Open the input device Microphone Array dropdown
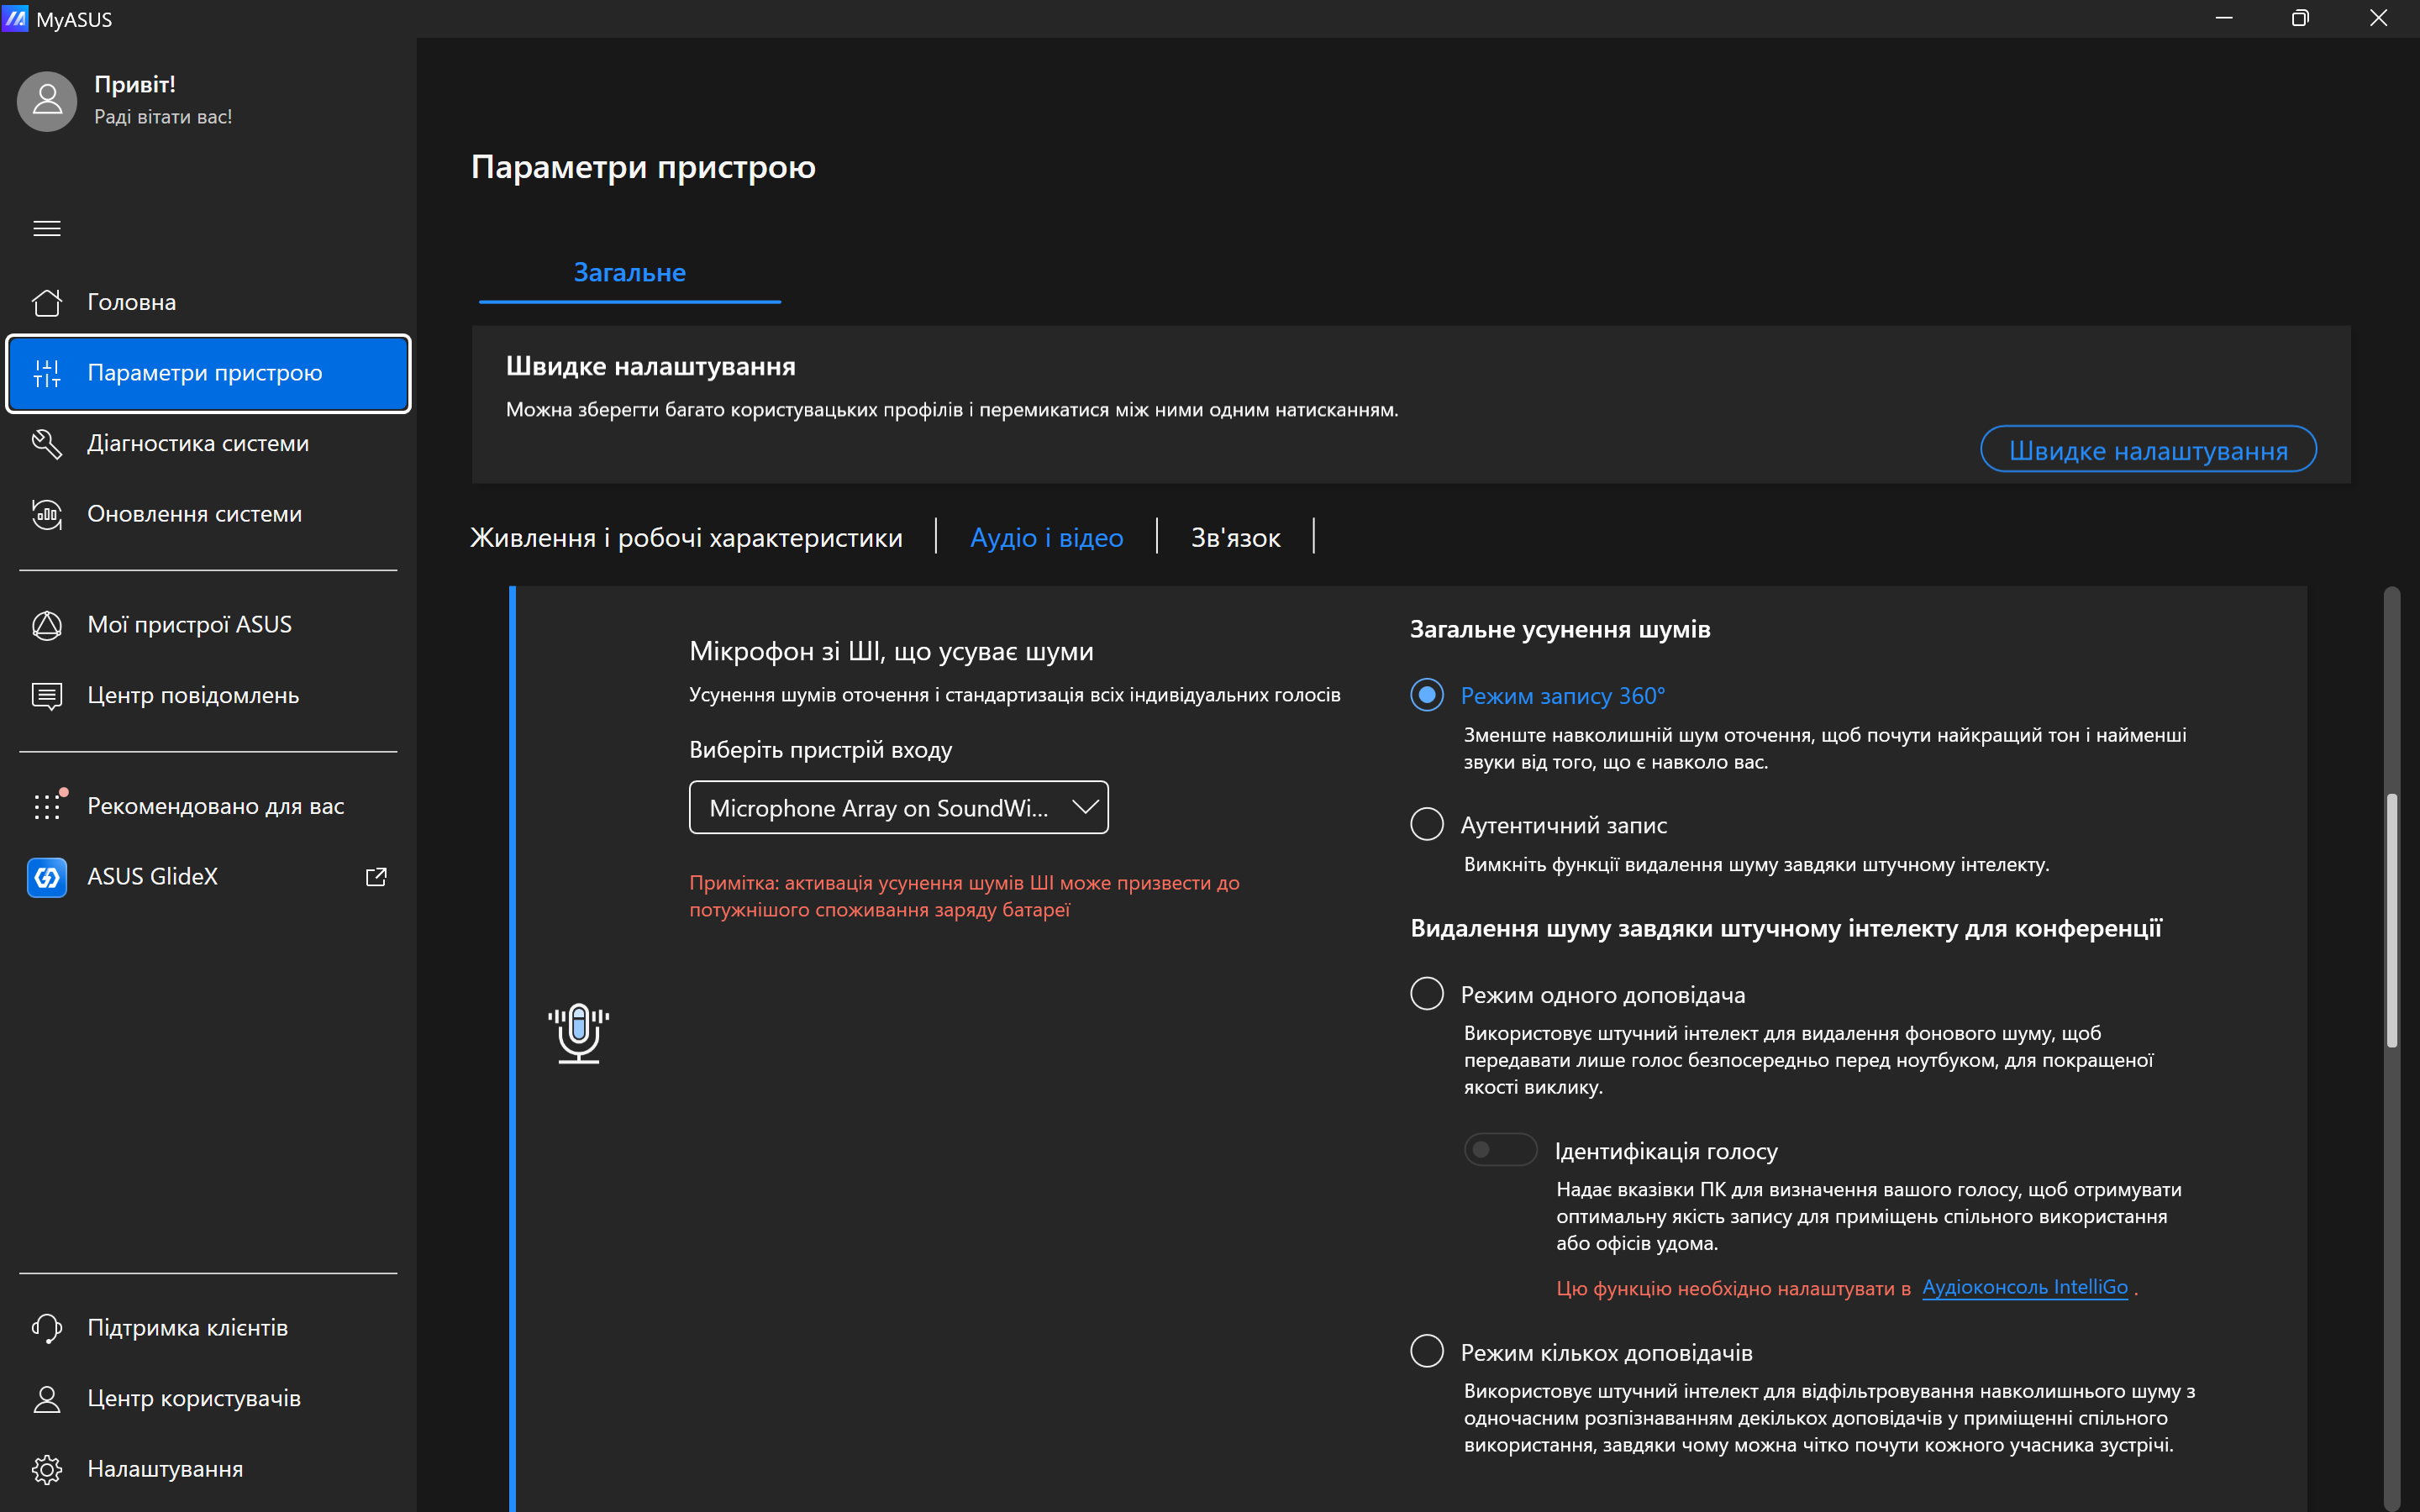2420x1512 pixels. [899, 807]
